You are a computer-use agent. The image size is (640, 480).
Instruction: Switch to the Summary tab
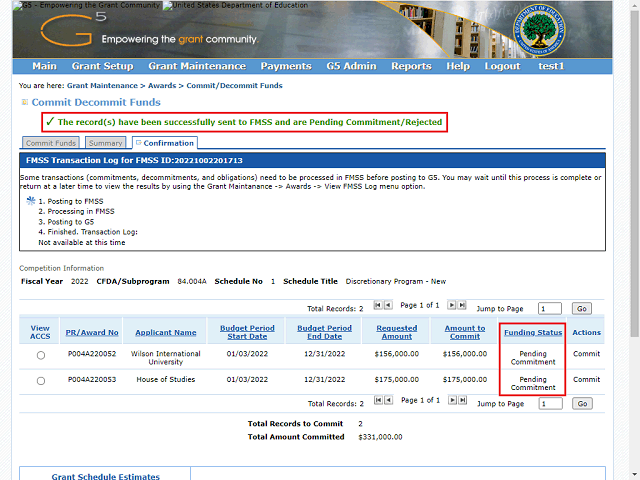pyautogui.click(x=105, y=143)
